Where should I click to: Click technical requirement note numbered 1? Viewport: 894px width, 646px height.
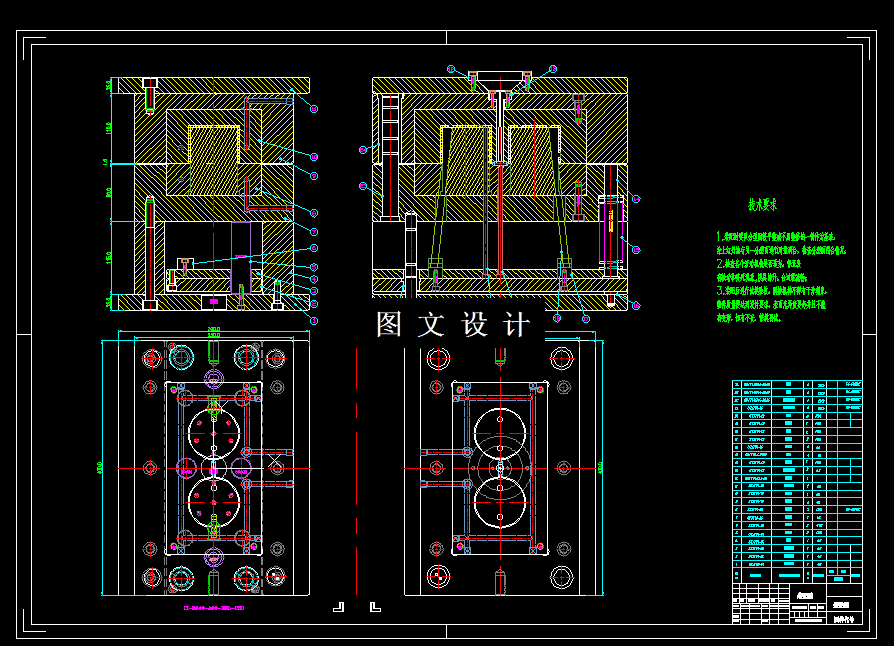(x=782, y=243)
